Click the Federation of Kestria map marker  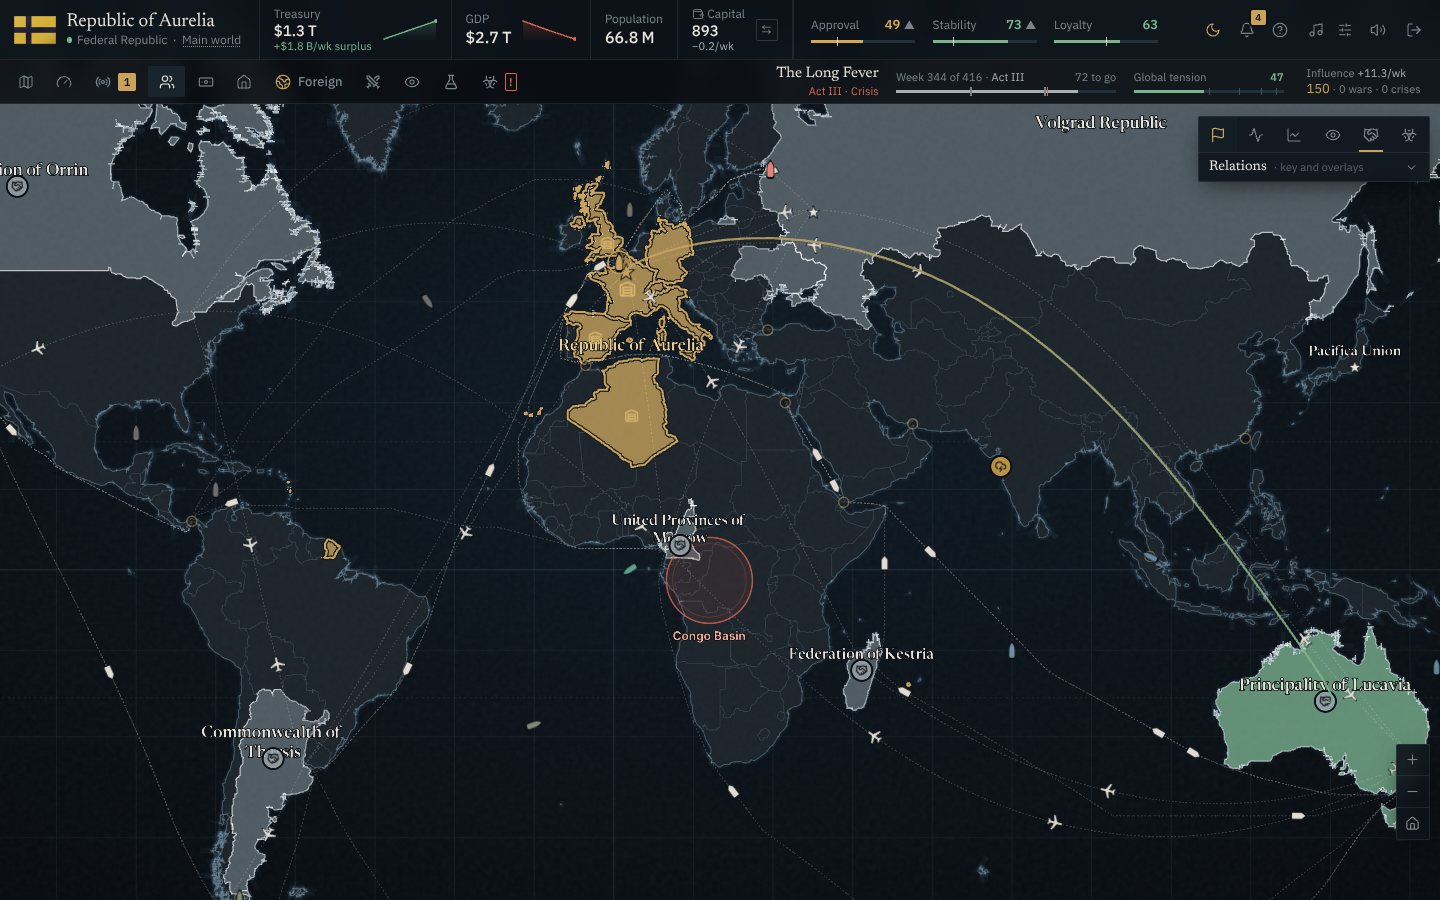pyautogui.click(x=861, y=671)
